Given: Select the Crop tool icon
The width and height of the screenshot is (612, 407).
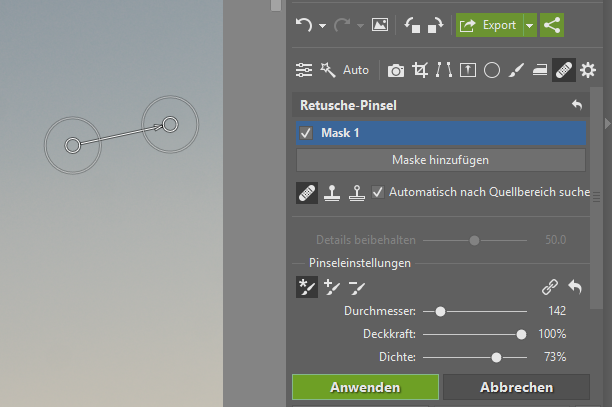Looking at the screenshot, I should click(x=421, y=70).
